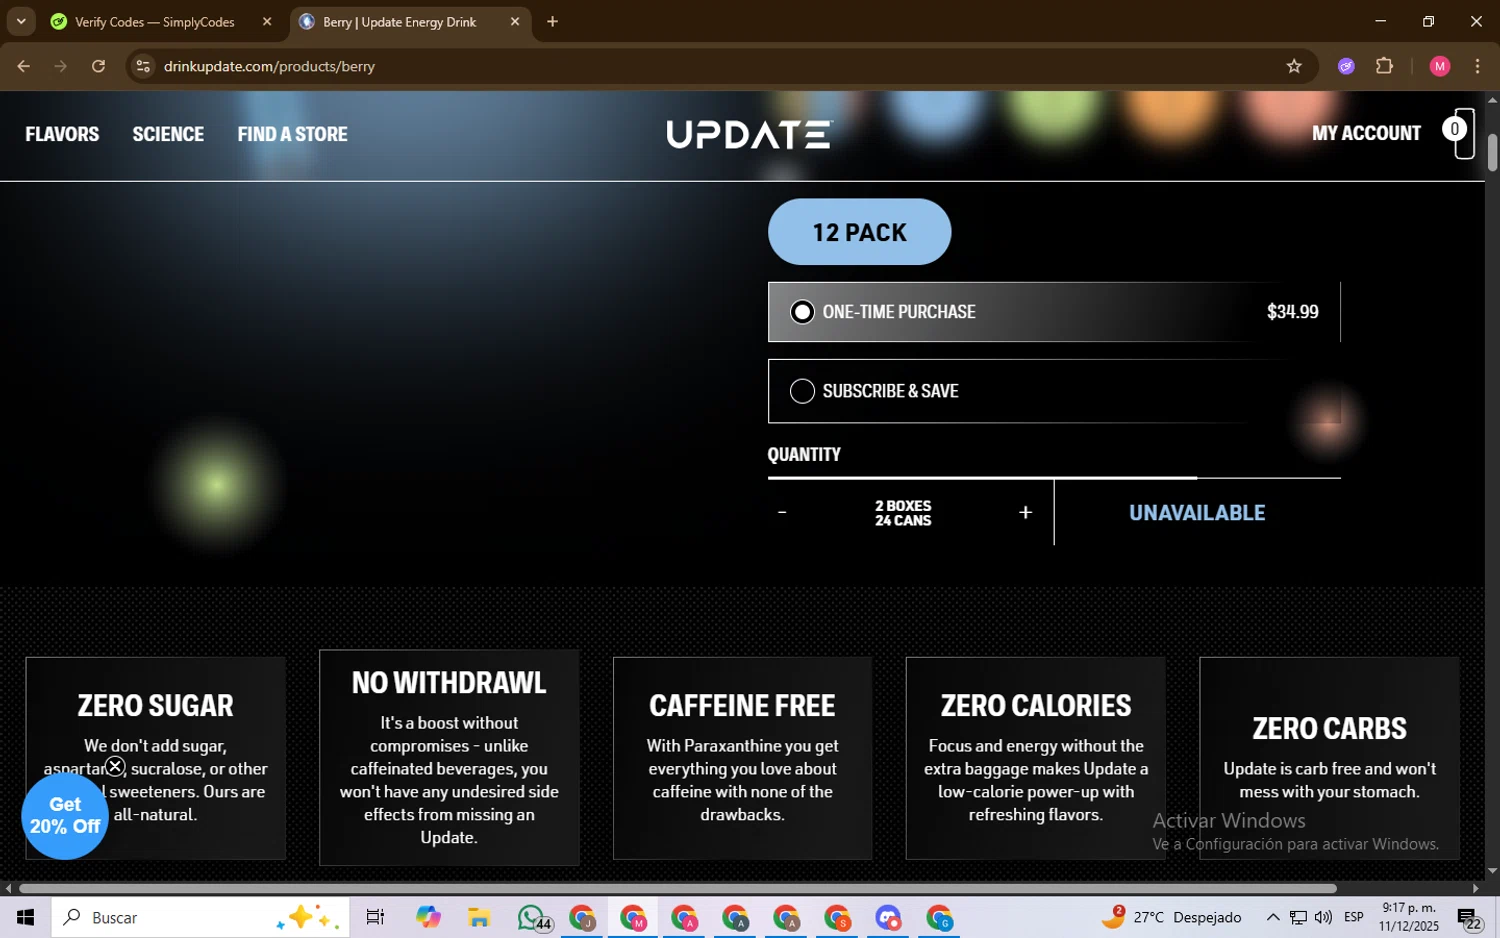The height and width of the screenshot is (938, 1500).
Task: Click the ESP language indicator
Action: coord(1354,917)
